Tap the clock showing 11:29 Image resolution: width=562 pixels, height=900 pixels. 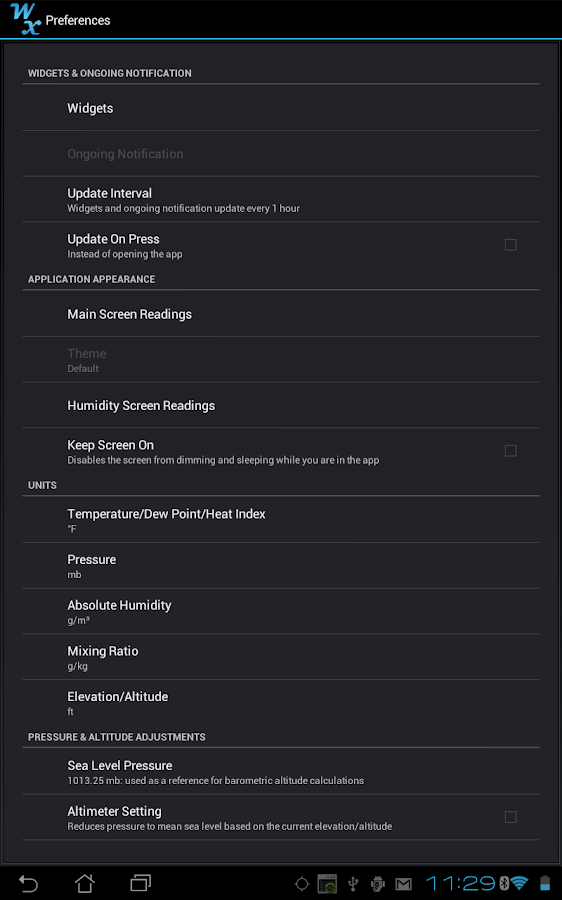click(x=460, y=883)
